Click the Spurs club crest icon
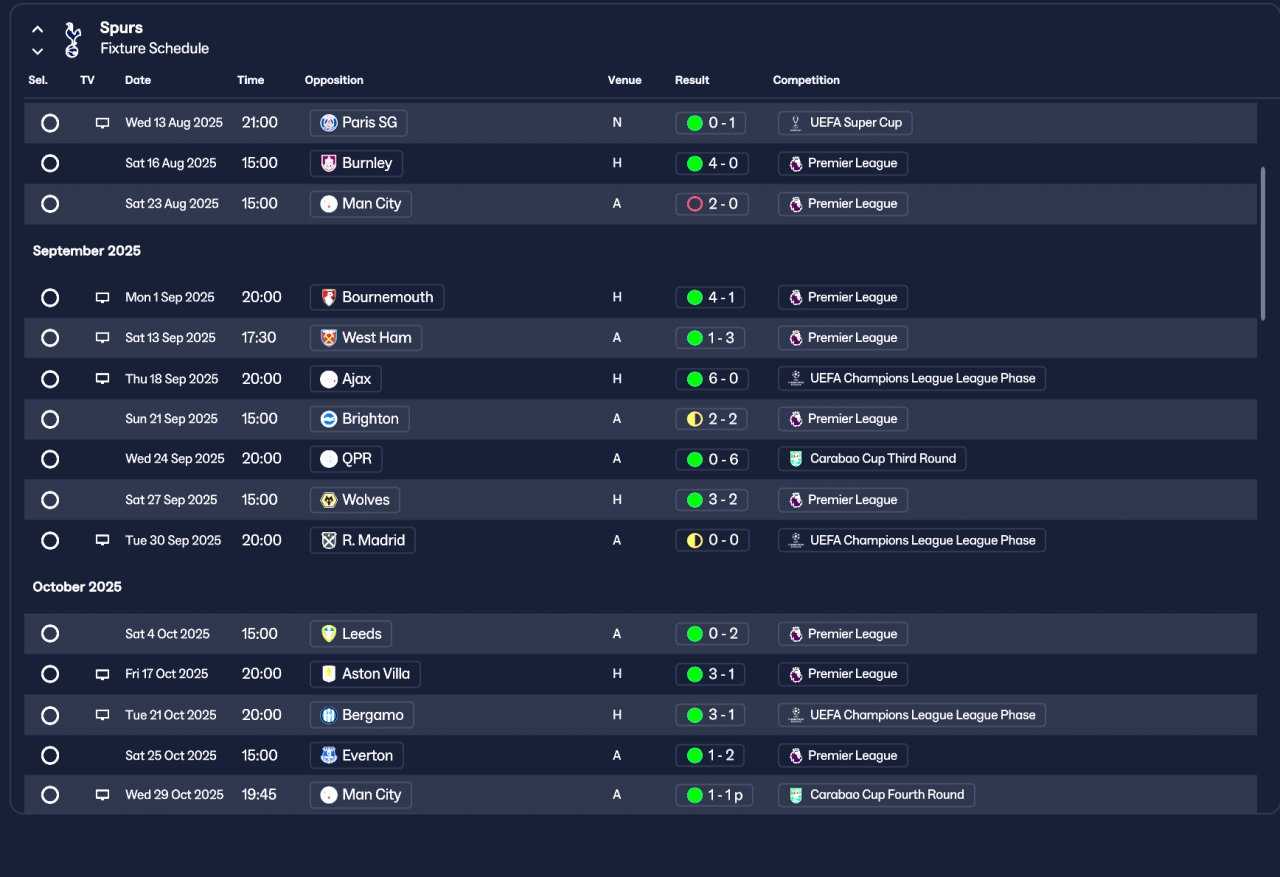The image size is (1280, 877). pyautogui.click(x=71, y=39)
